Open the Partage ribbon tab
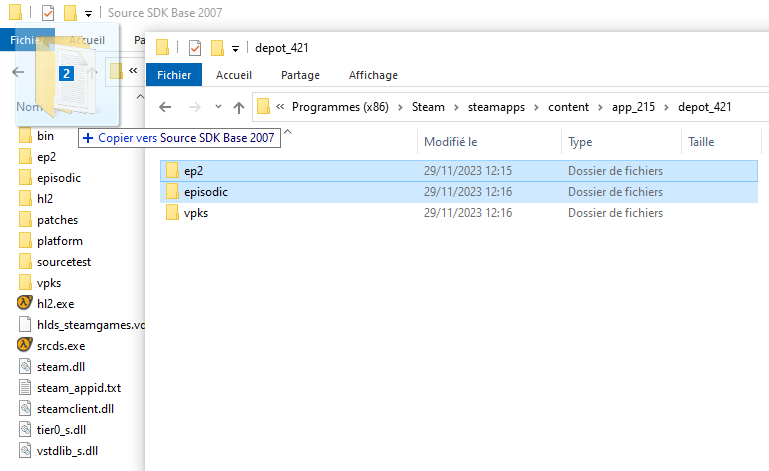769x471 pixels. [x=300, y=75]
